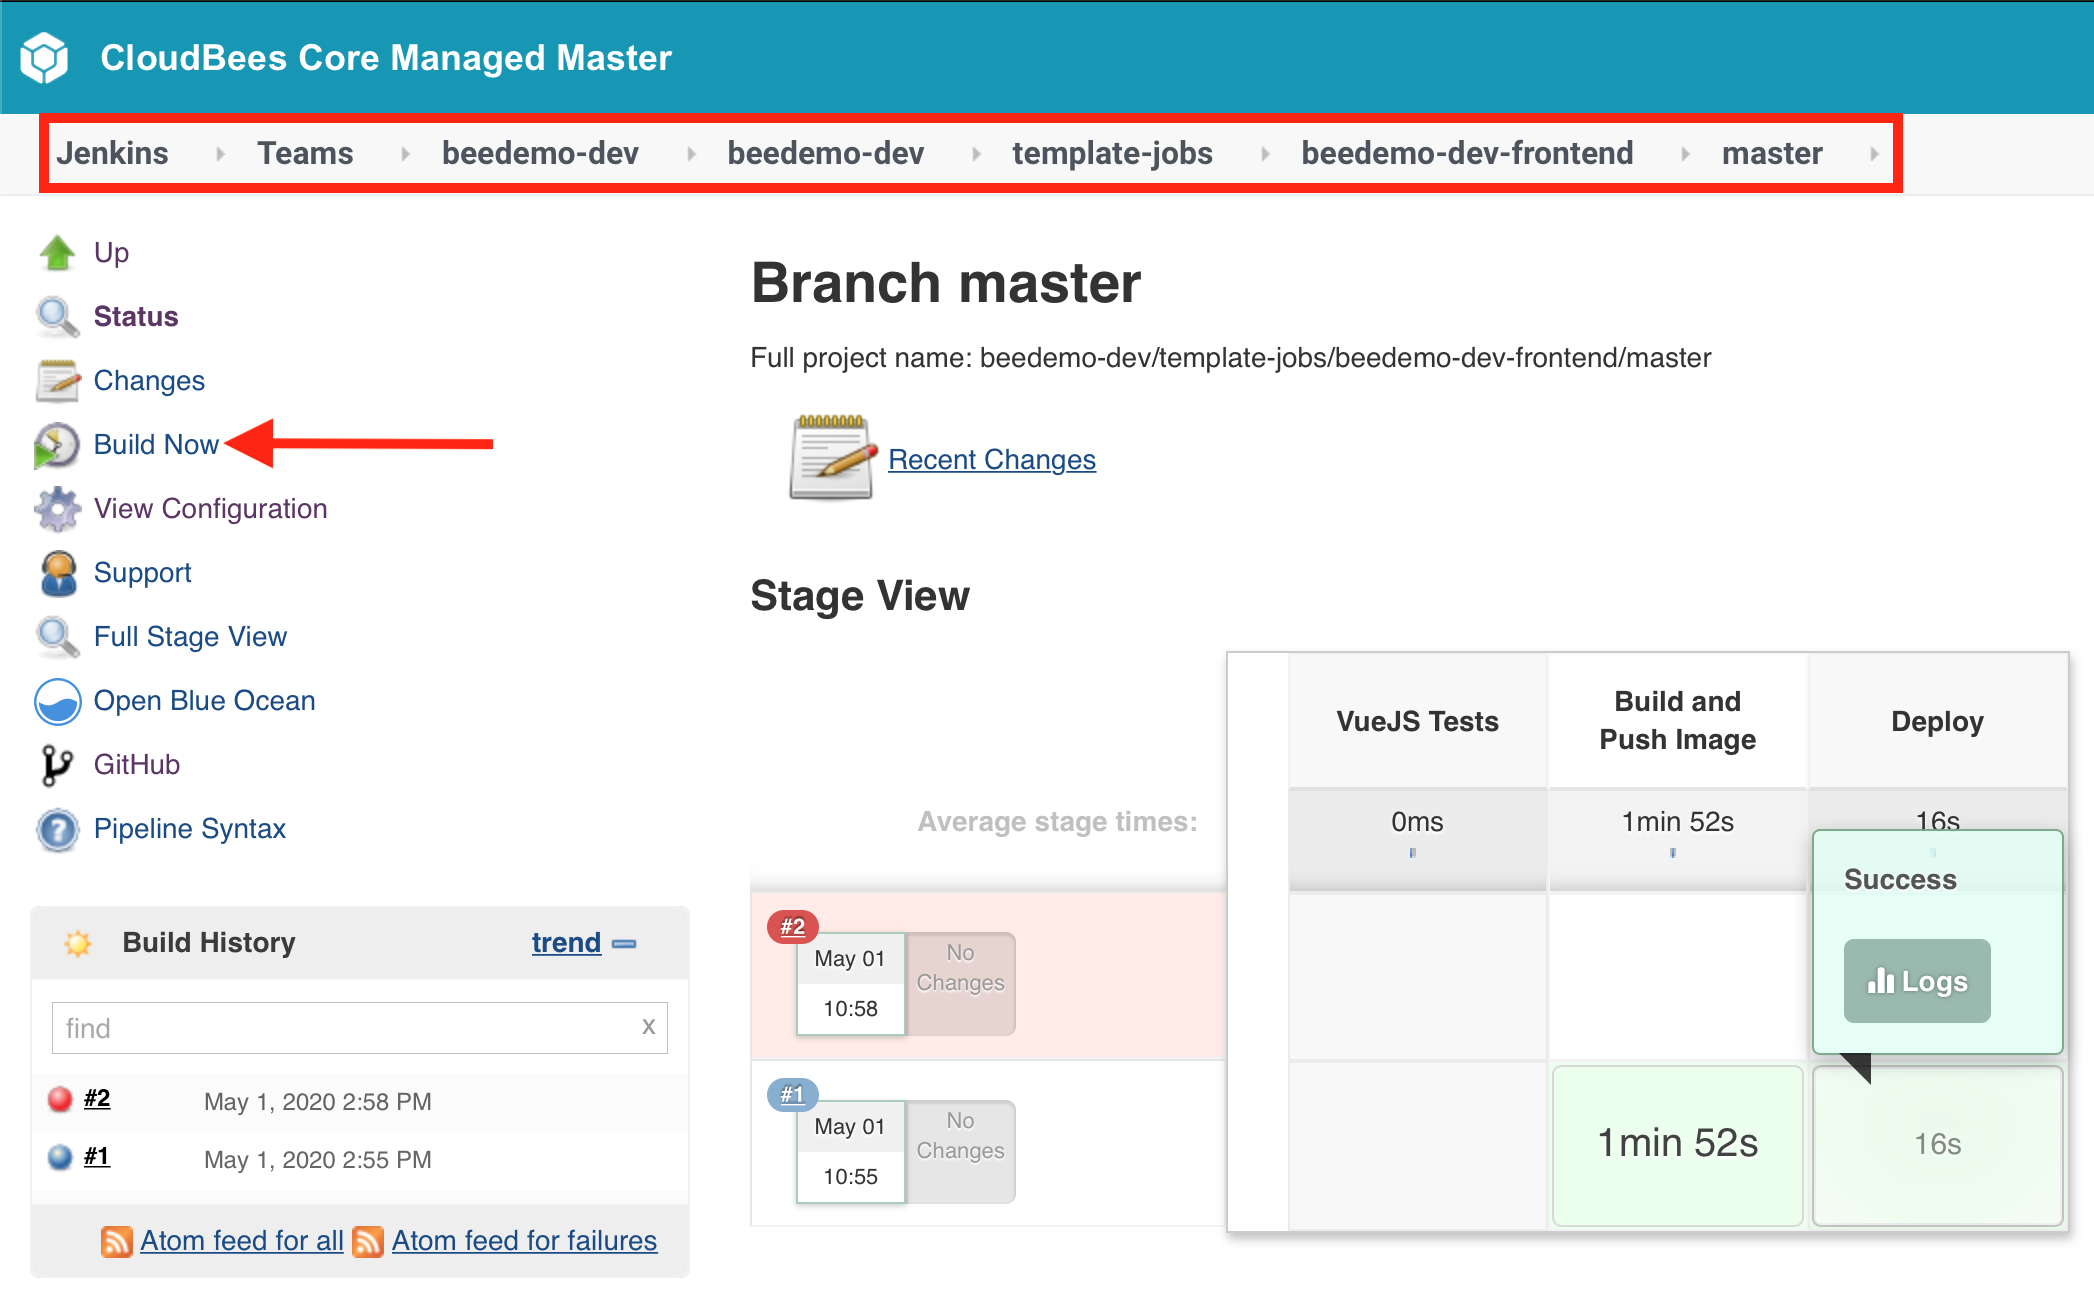2094x1300 pixels.
Task: Click the Logs button in Success popup
Action: click(x=1917, y=981)
